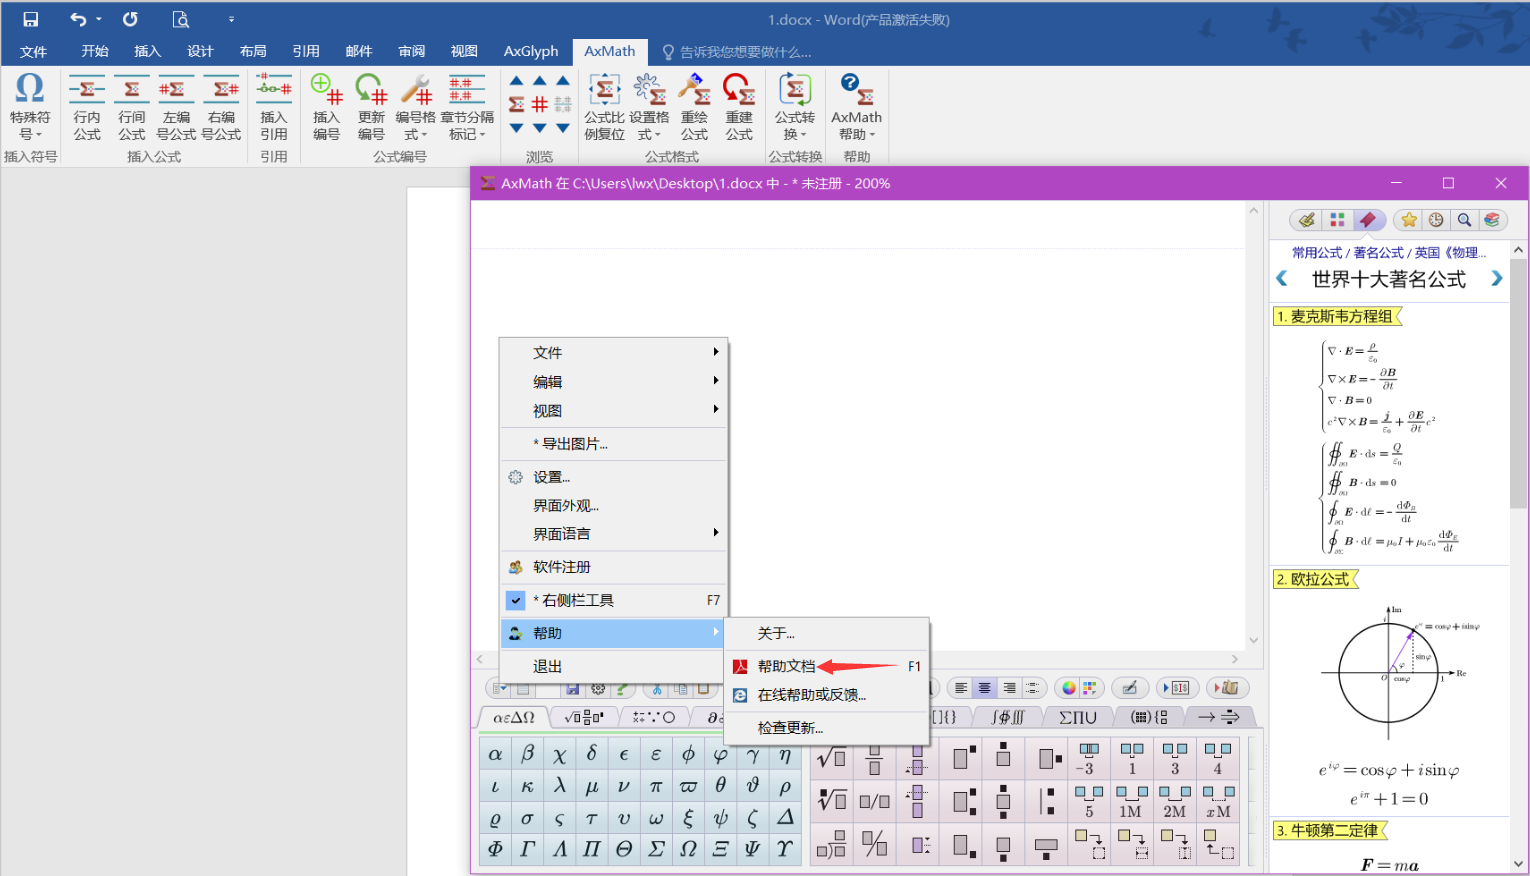Viewport: 1530px width, 876px height.
Task: Click the 著名公式 breadcrumb link
Action: [1379, 253]
